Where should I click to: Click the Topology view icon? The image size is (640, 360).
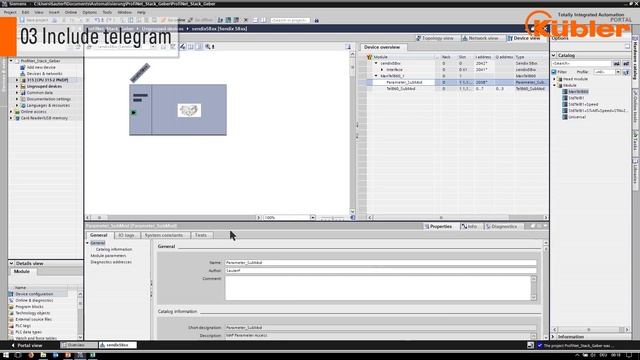coord(418,38)
